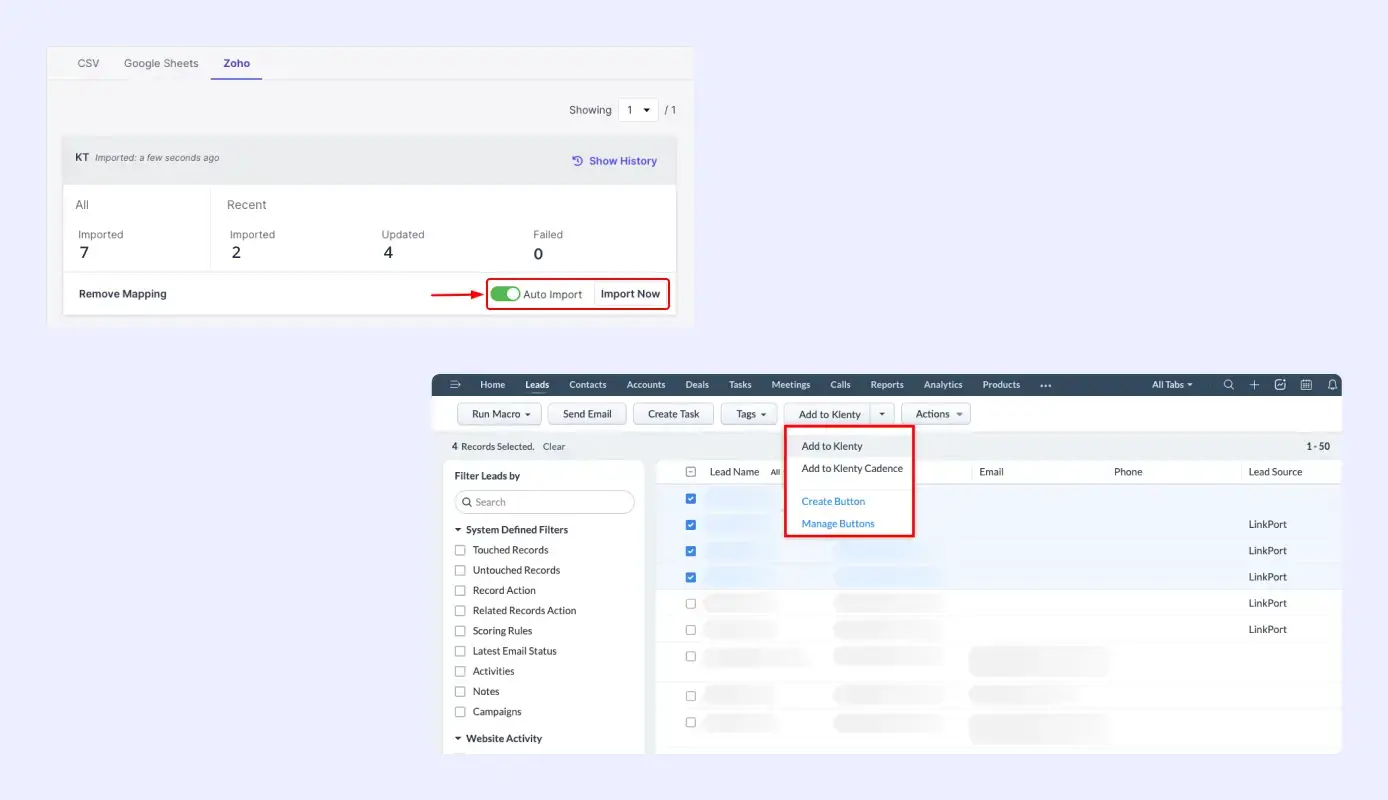Open the Products module tab
The image size is (1388, 800).
tap(1001, 385)
